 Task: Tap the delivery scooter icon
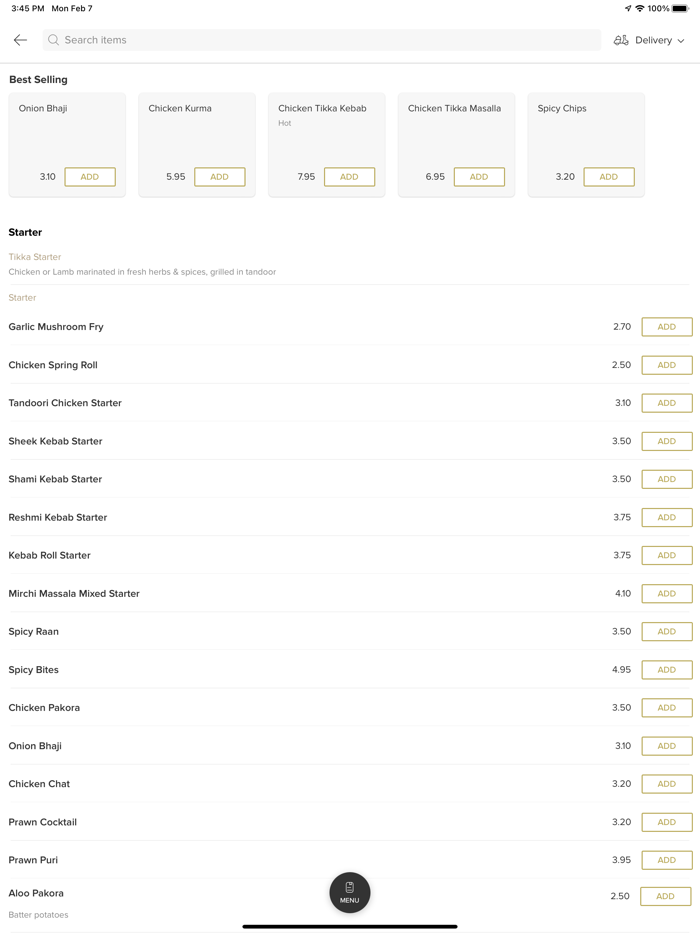point(621,40)
